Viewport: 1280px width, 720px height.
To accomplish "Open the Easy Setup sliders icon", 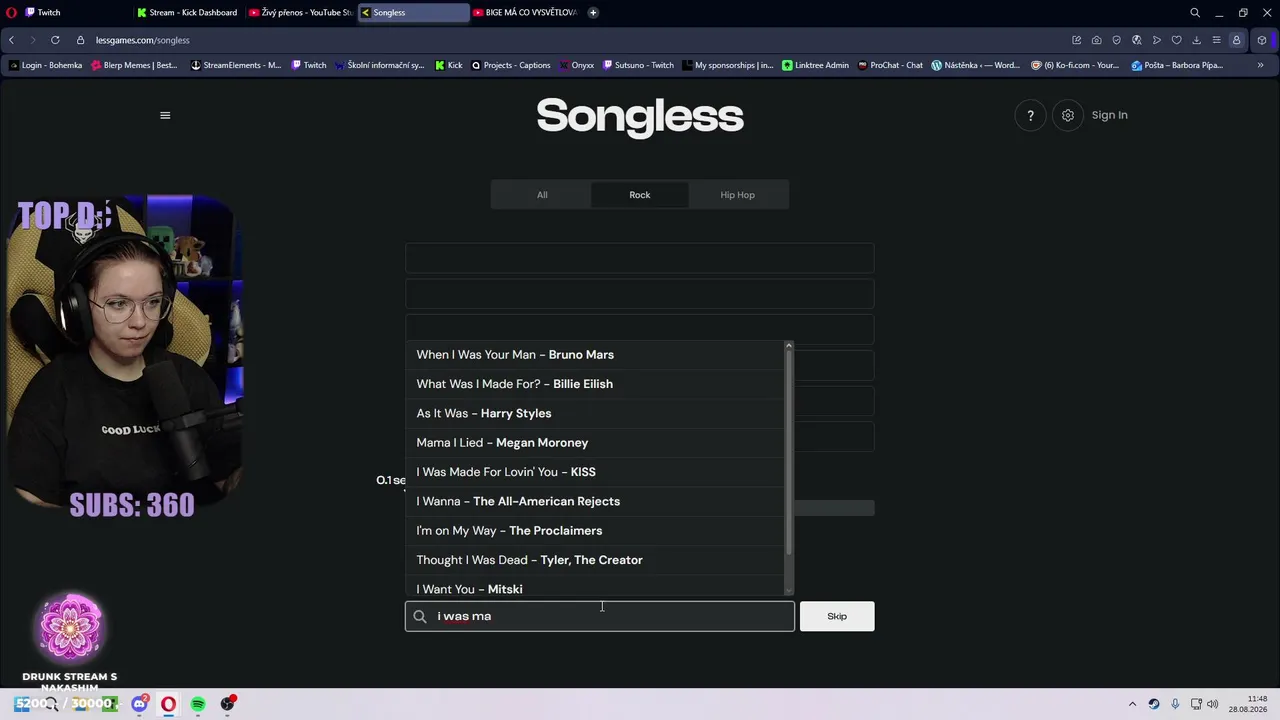I will point(1216,40).
